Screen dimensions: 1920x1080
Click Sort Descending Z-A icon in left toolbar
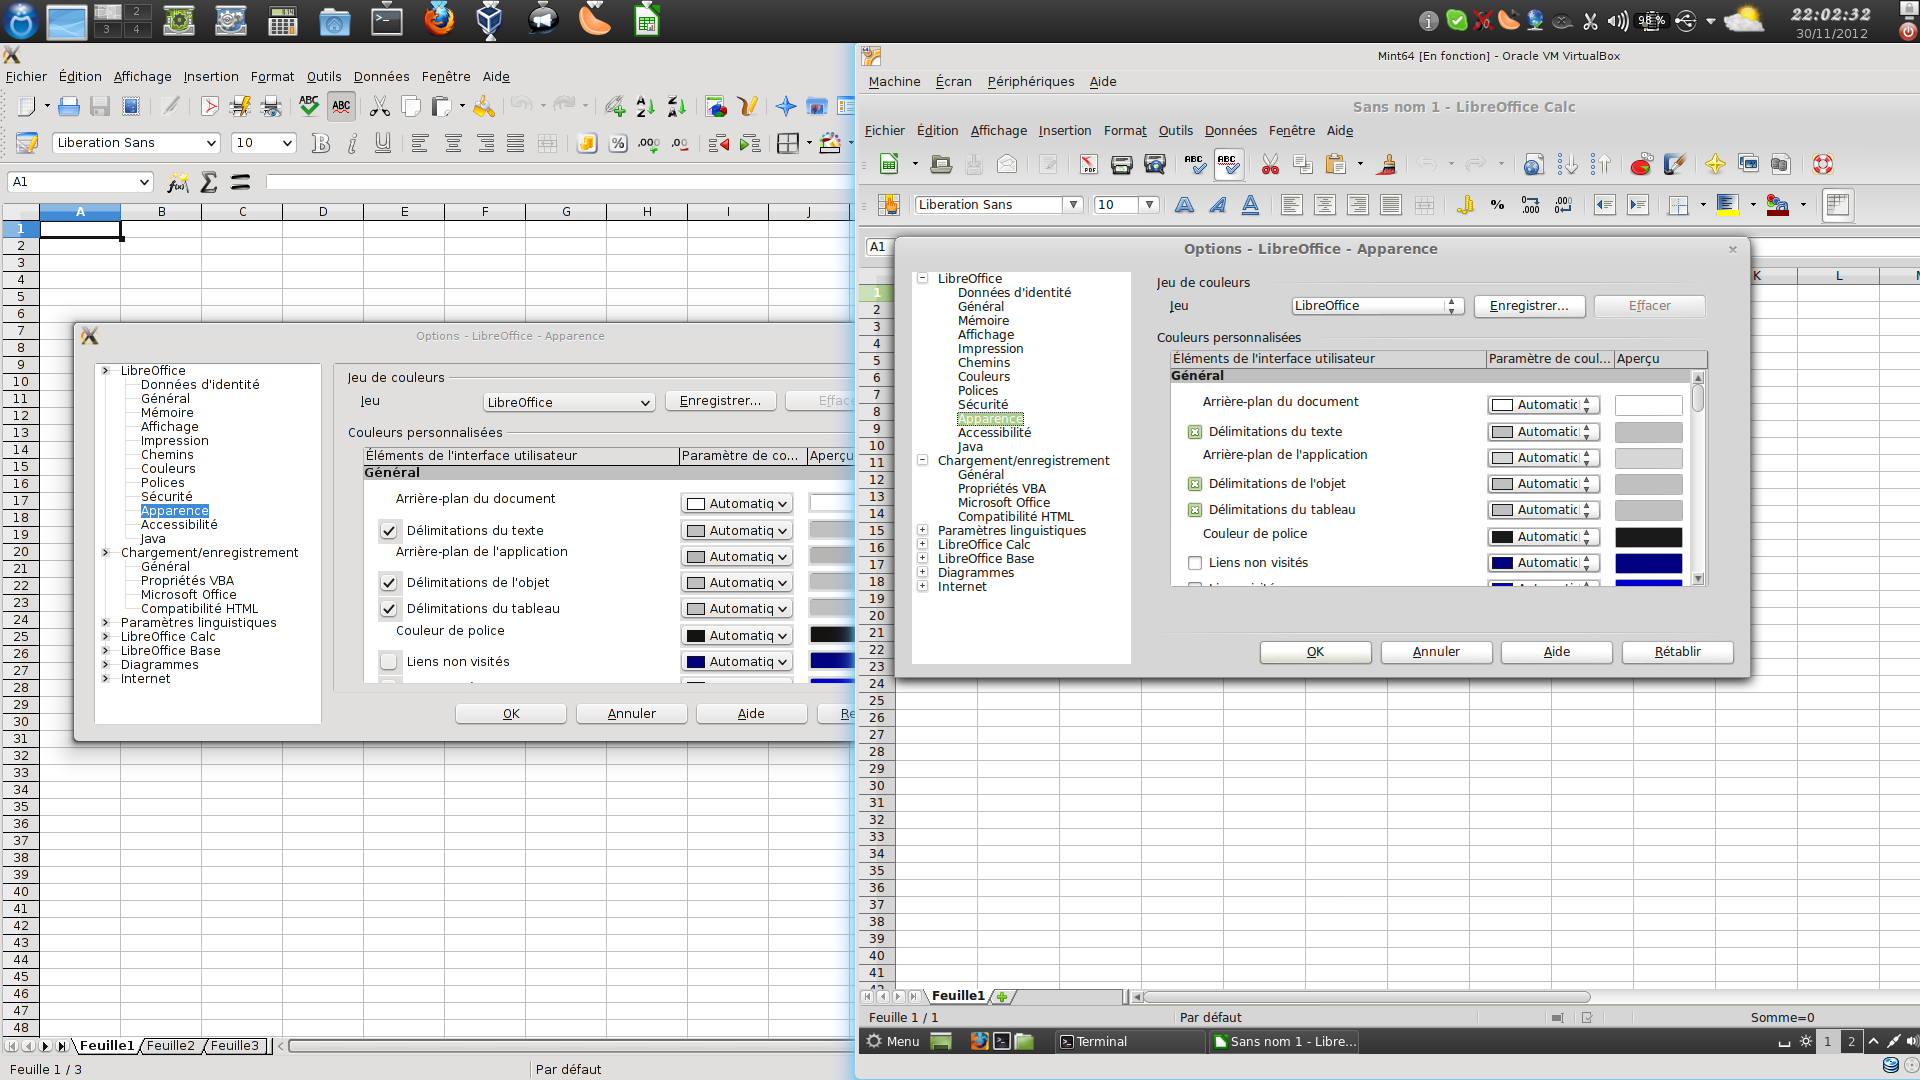(676, 106)
